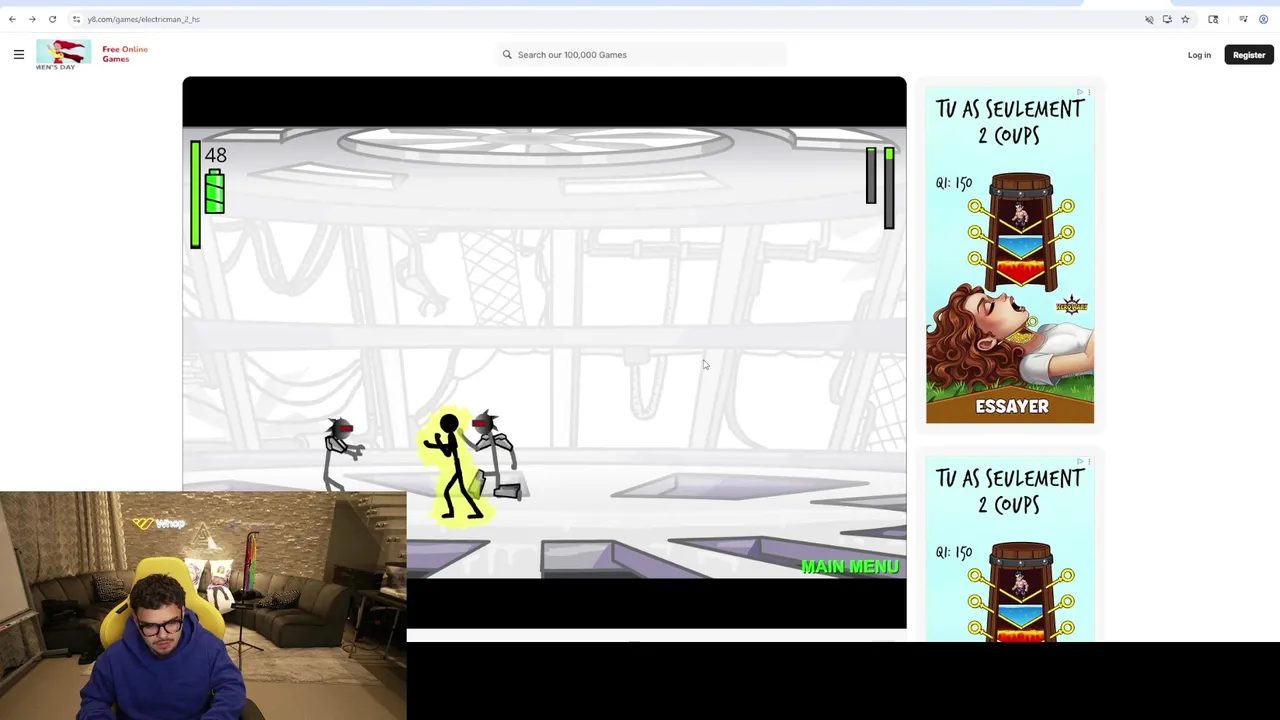Viewport: 1280px width, 720px height.
Task: Click the player's green health bar
Action: [x=195, y=194]
